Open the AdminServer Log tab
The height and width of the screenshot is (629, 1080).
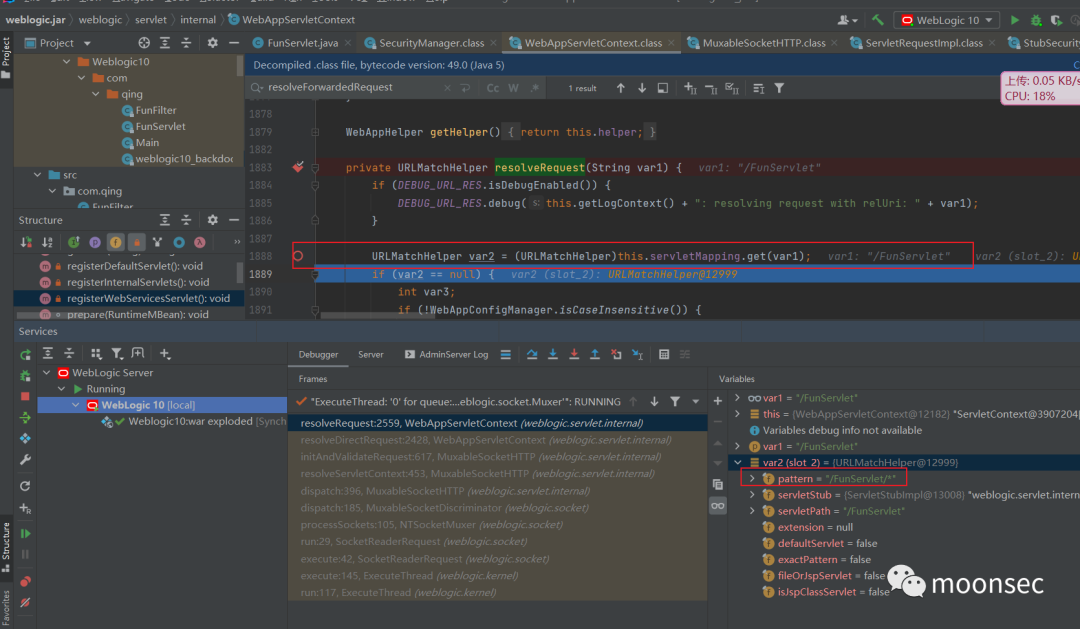pyautogui.click(x=446, y=354)
